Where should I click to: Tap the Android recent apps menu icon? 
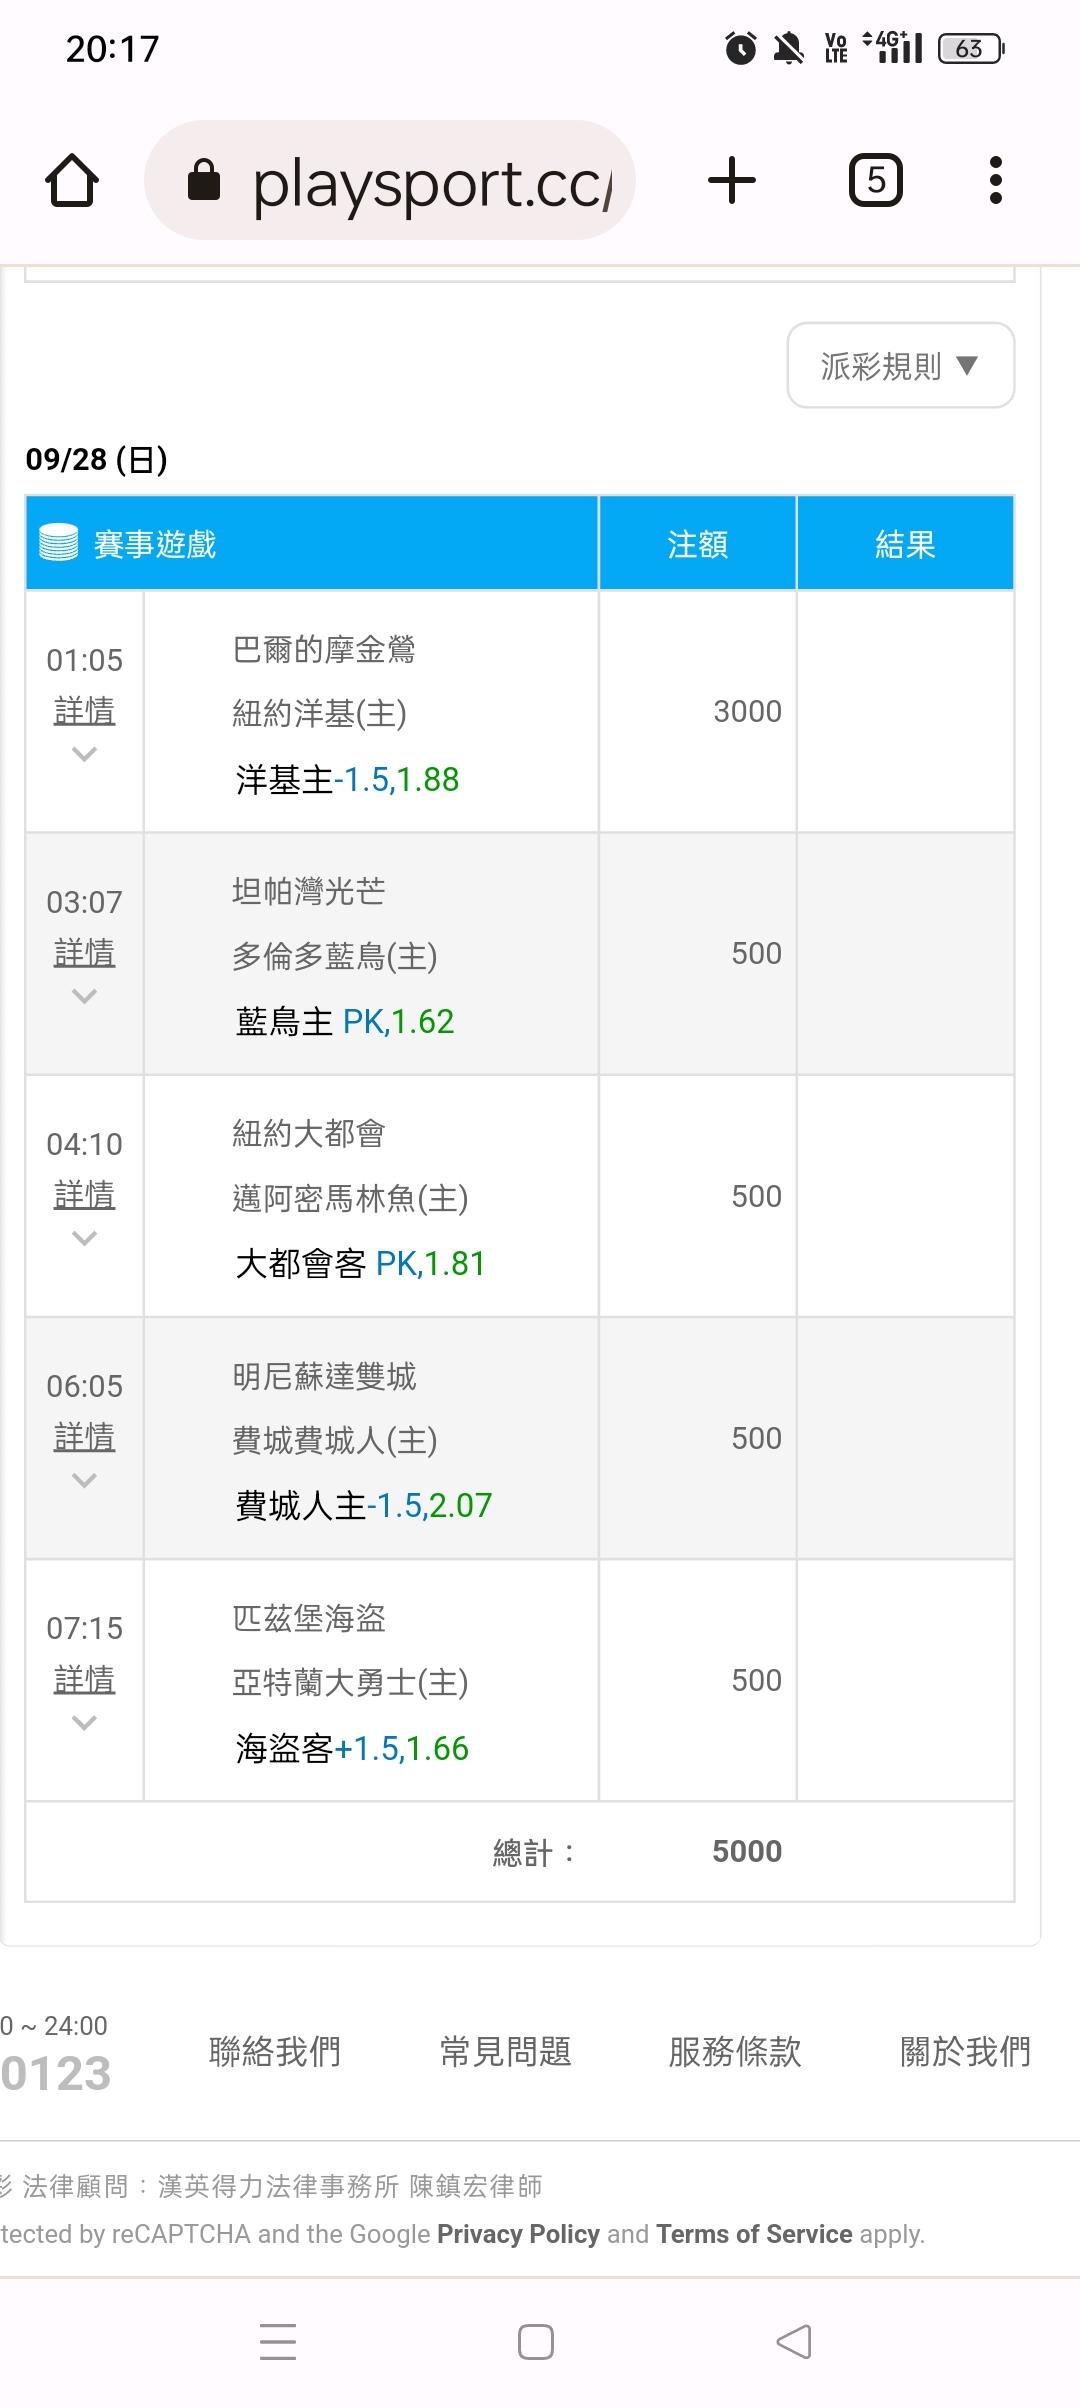pos(277,2342)
